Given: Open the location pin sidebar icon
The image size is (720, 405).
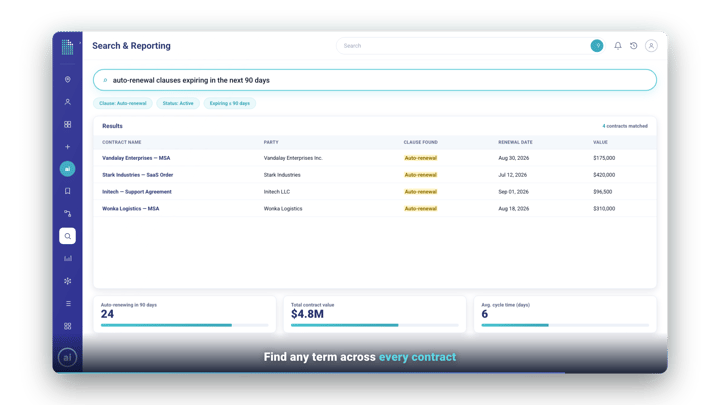Looking at the screenshot, I should 68,79.
